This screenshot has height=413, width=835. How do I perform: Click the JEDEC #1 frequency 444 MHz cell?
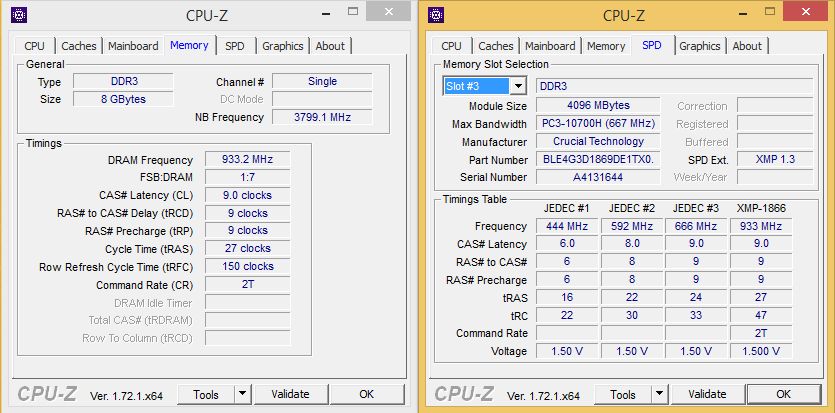567,226
